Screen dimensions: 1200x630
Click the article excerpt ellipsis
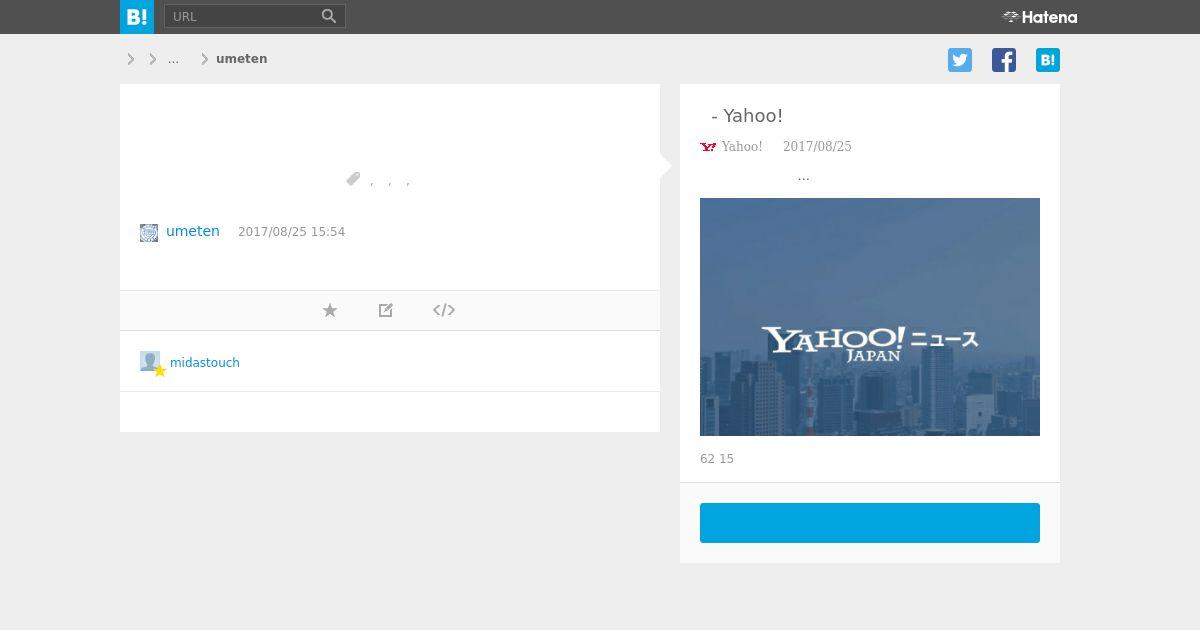point(803,177)
